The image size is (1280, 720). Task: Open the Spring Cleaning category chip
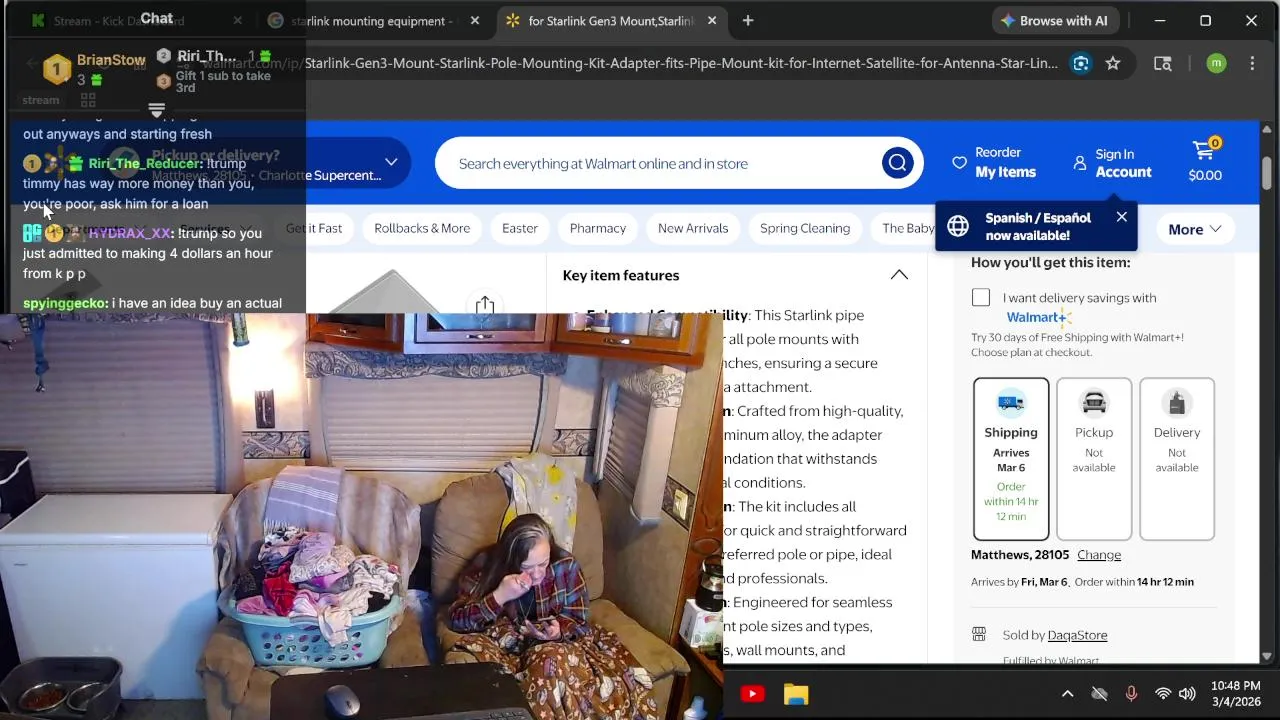[805, 228]
